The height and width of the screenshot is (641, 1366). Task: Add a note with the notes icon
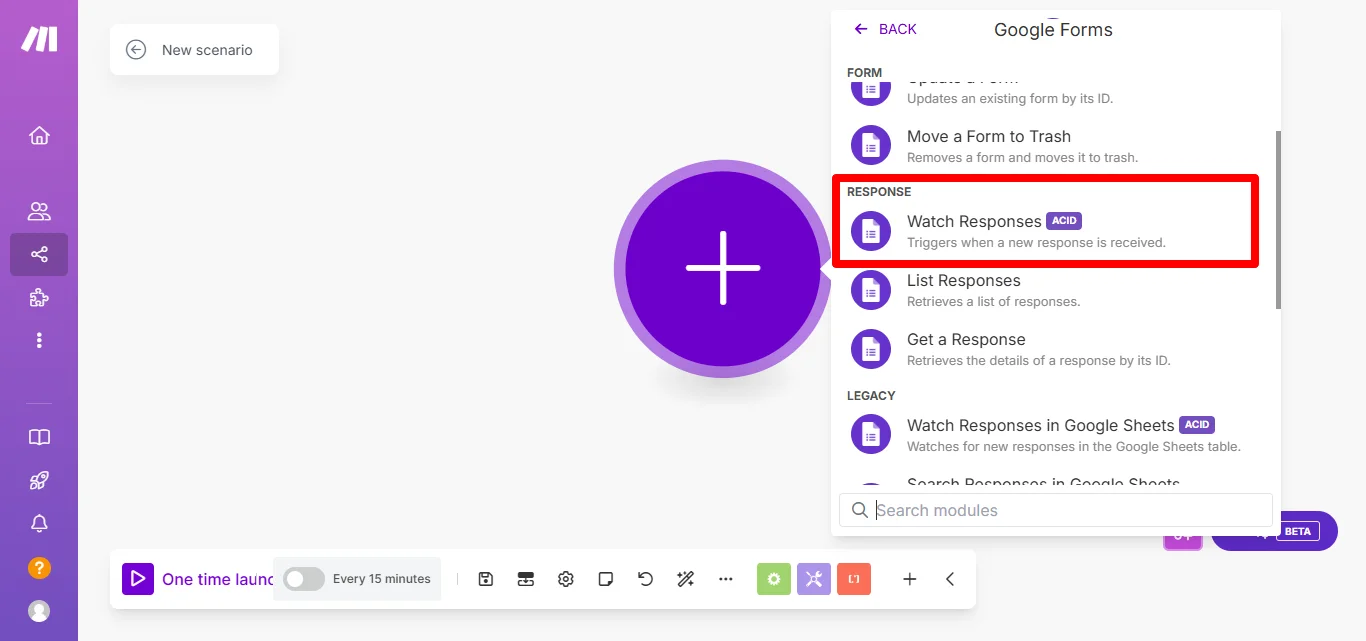(x=605, y=579)
